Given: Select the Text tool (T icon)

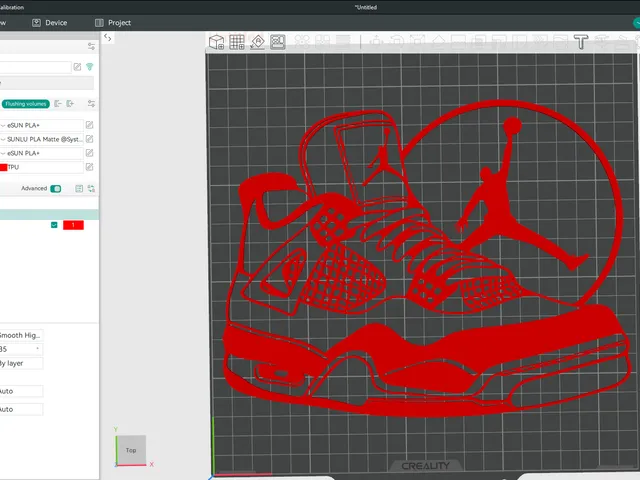Looking at the screenshot, I should pyautogui.click(x=581, y=42).
